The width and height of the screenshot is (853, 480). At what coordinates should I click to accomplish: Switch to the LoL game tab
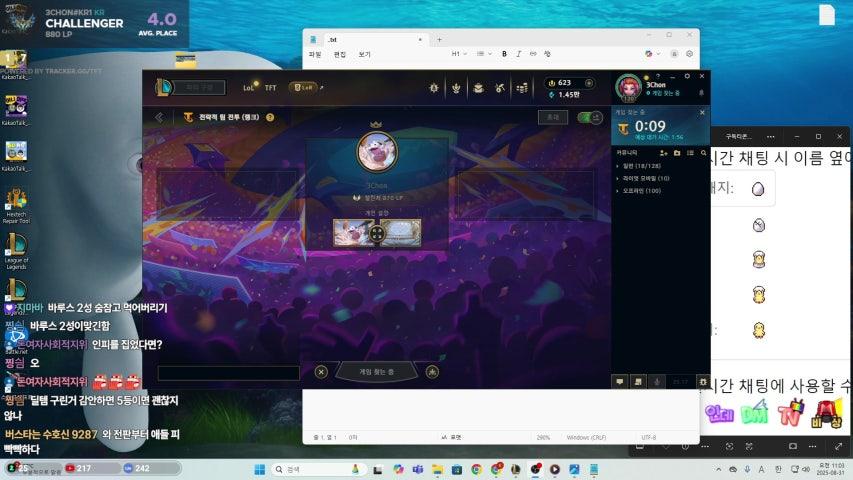click(x=249, y=87)
